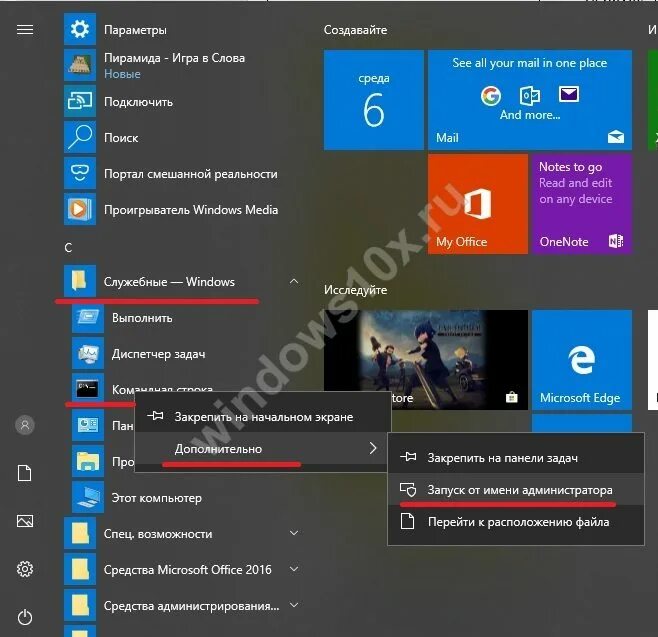Launch the Пирамида - Игра в Слова icon
The height and width of the screenshot is (637, 658).
coord(80,65)
